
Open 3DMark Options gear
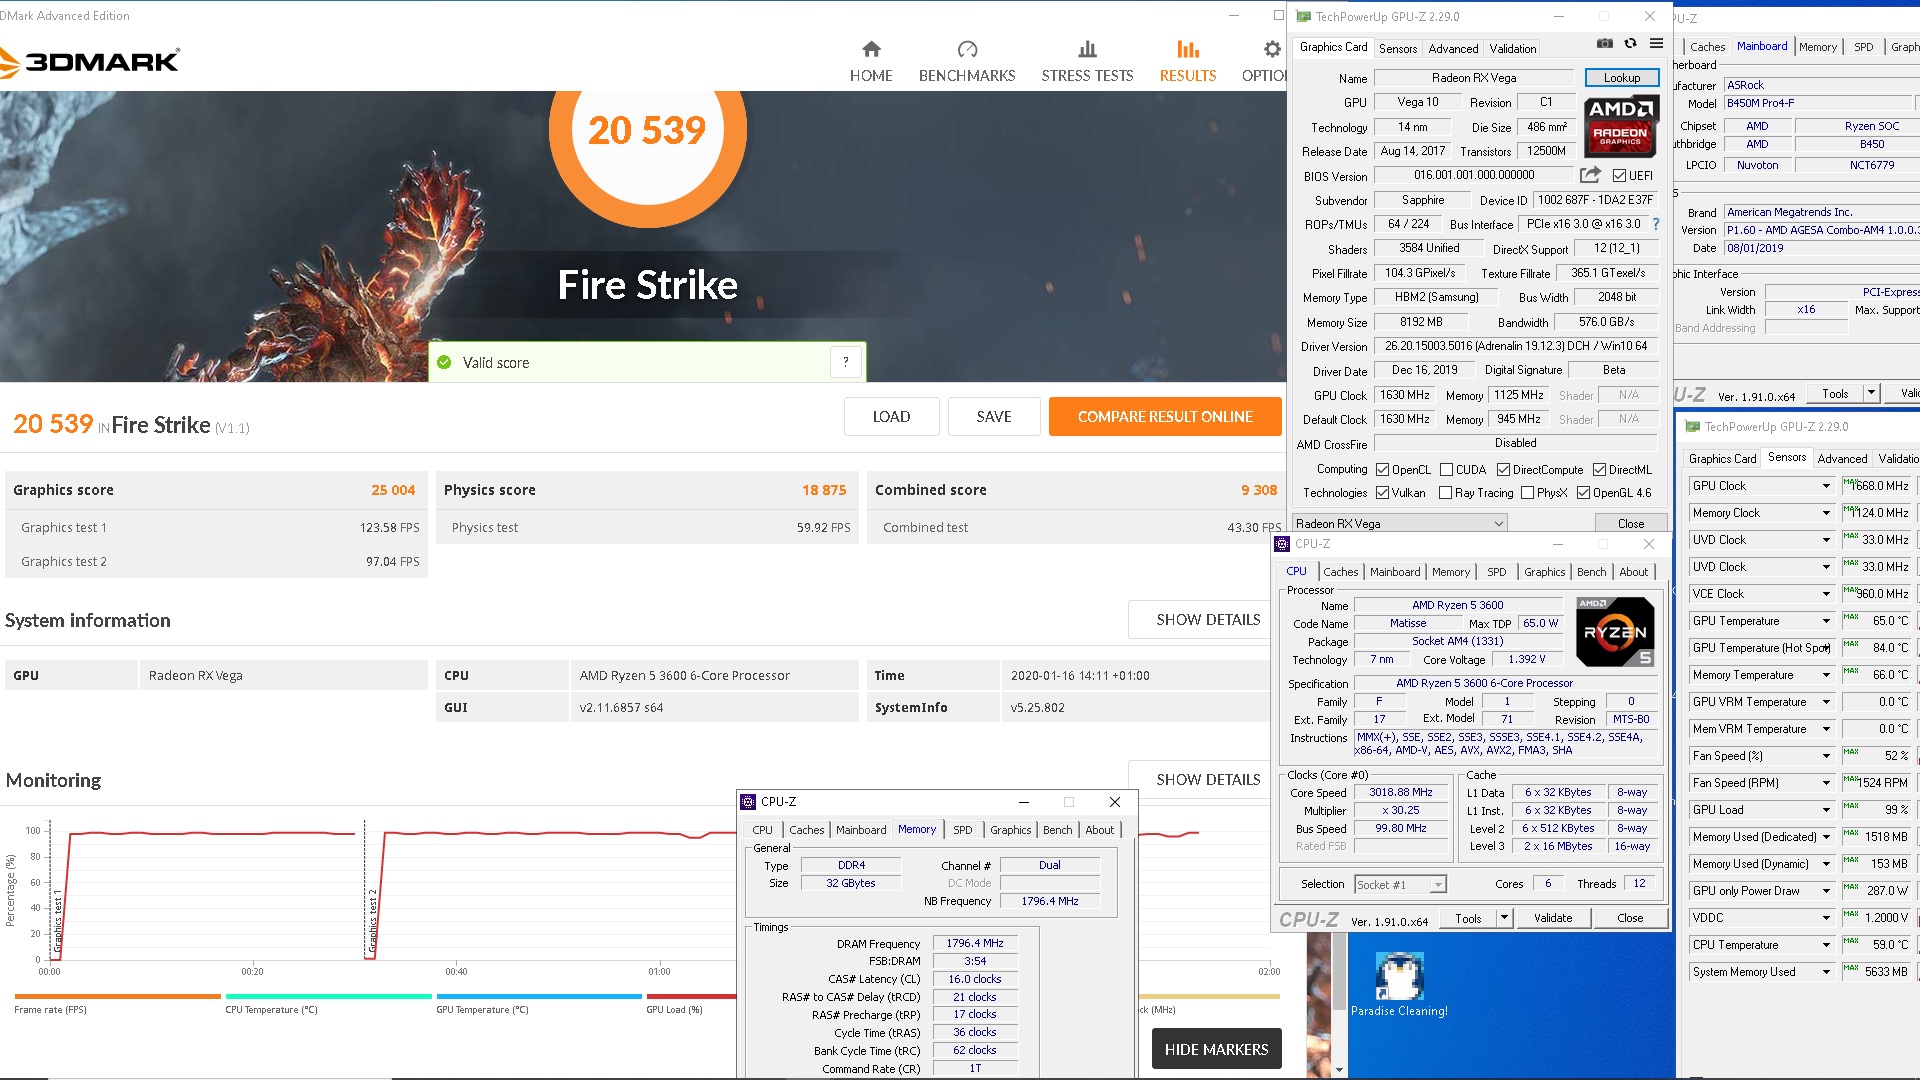click(1270, 50)
